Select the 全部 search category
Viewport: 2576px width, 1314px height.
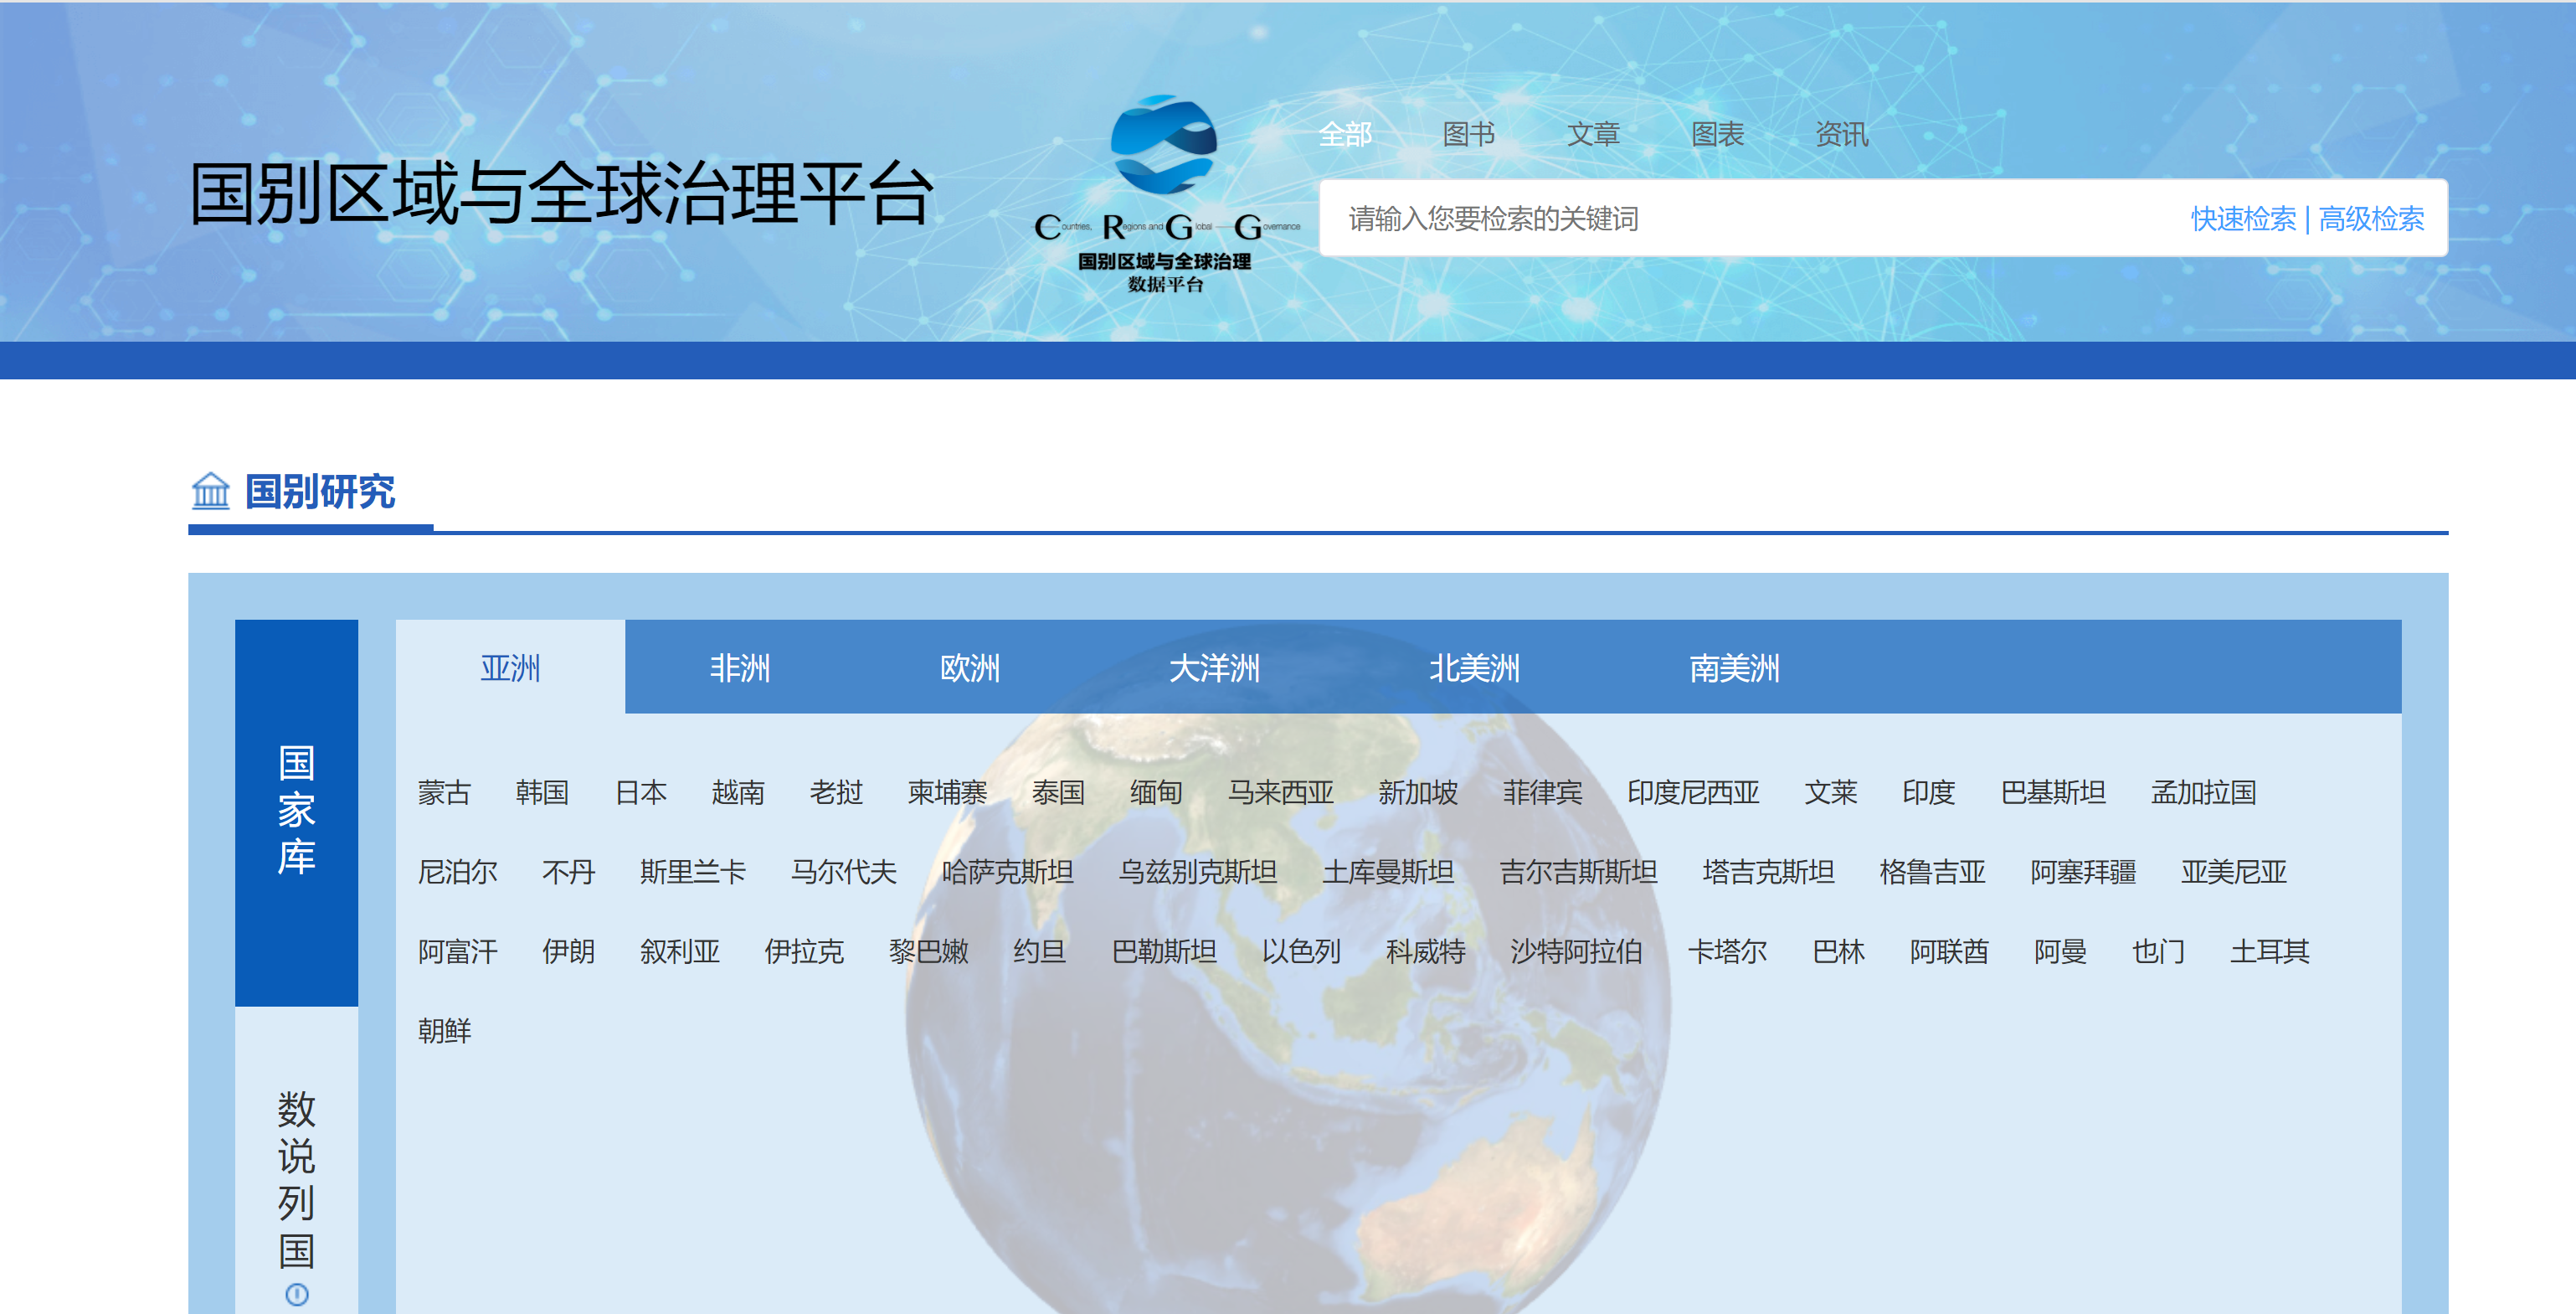pyautogui.click(x=1345, y=134)
